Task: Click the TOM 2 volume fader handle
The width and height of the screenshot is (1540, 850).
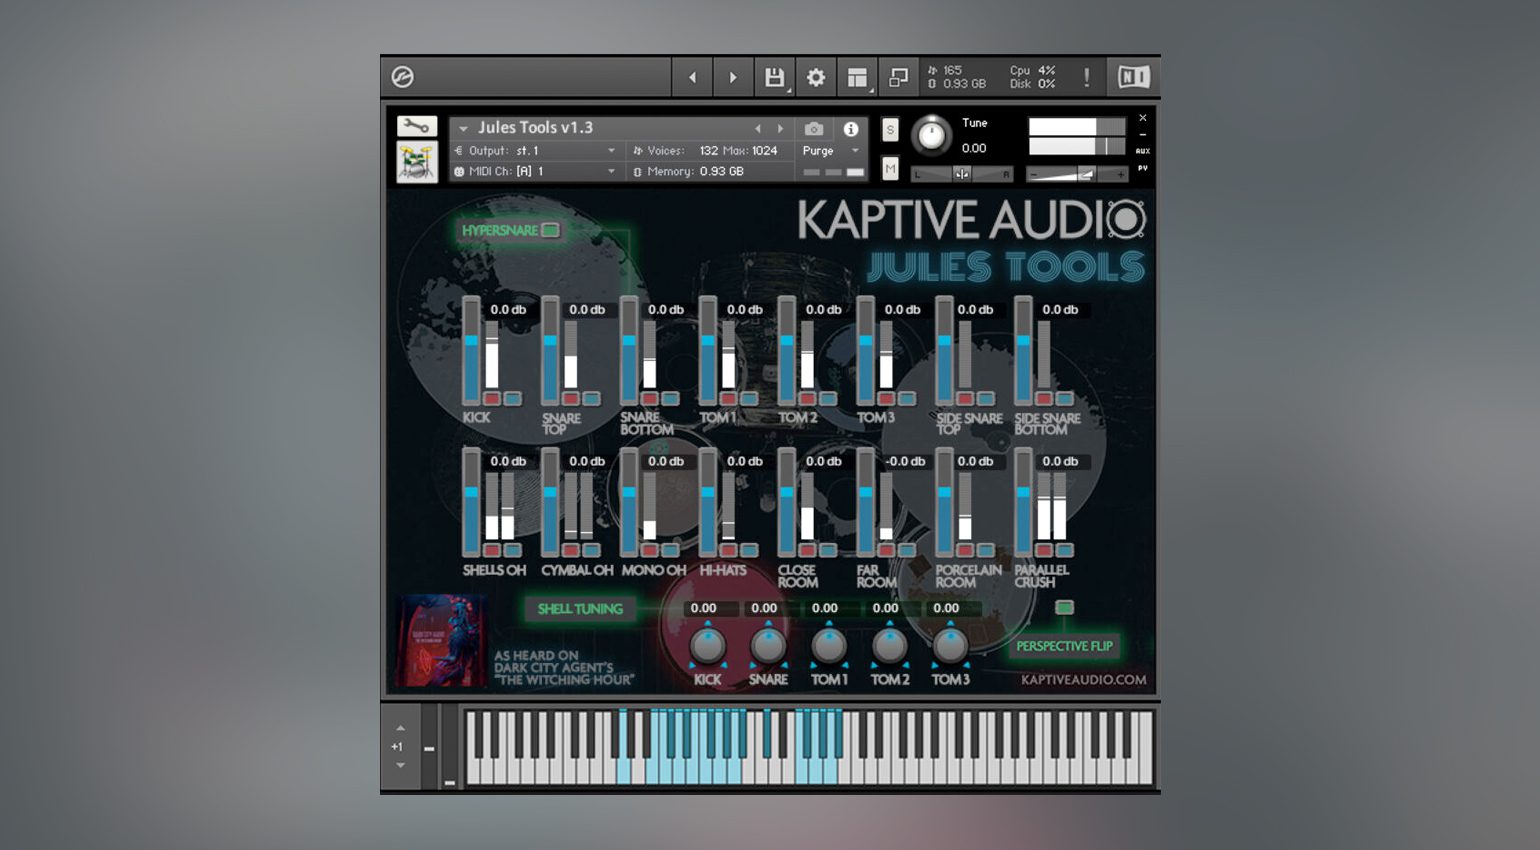Action: click(787, 340)
